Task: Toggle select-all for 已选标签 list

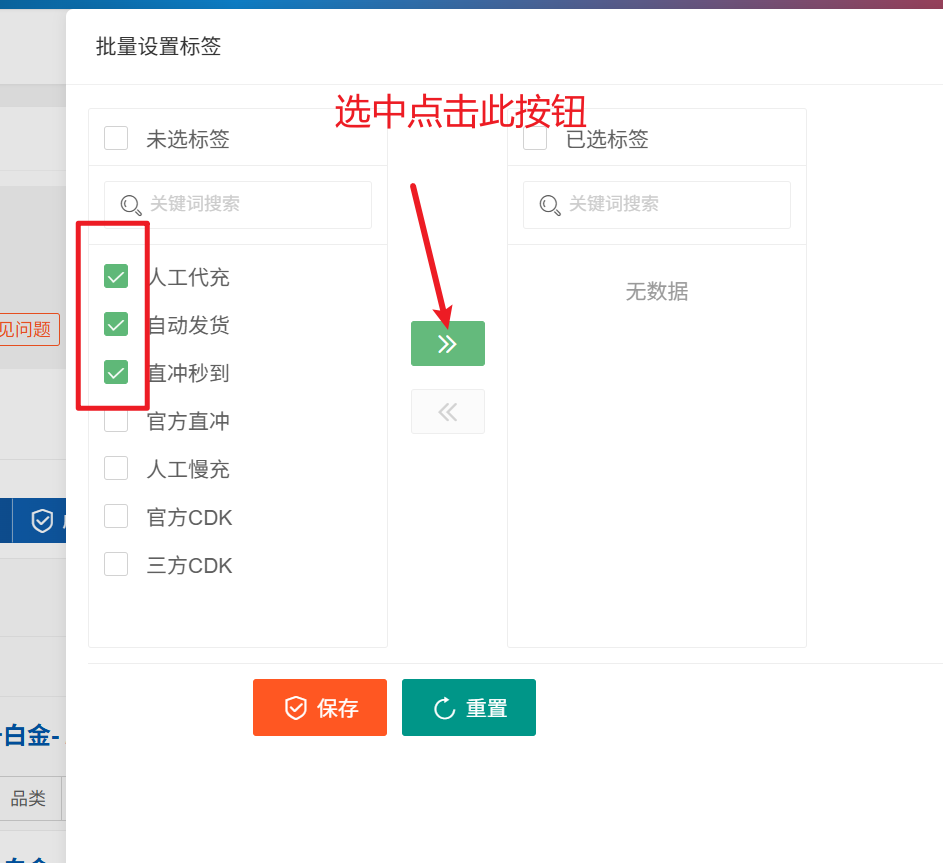Action: [535, 139]
